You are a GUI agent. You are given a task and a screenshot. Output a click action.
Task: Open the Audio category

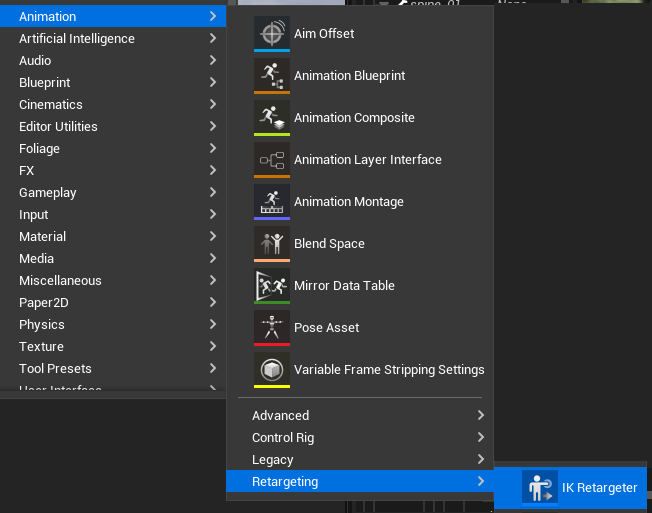[x=113, y=60]
